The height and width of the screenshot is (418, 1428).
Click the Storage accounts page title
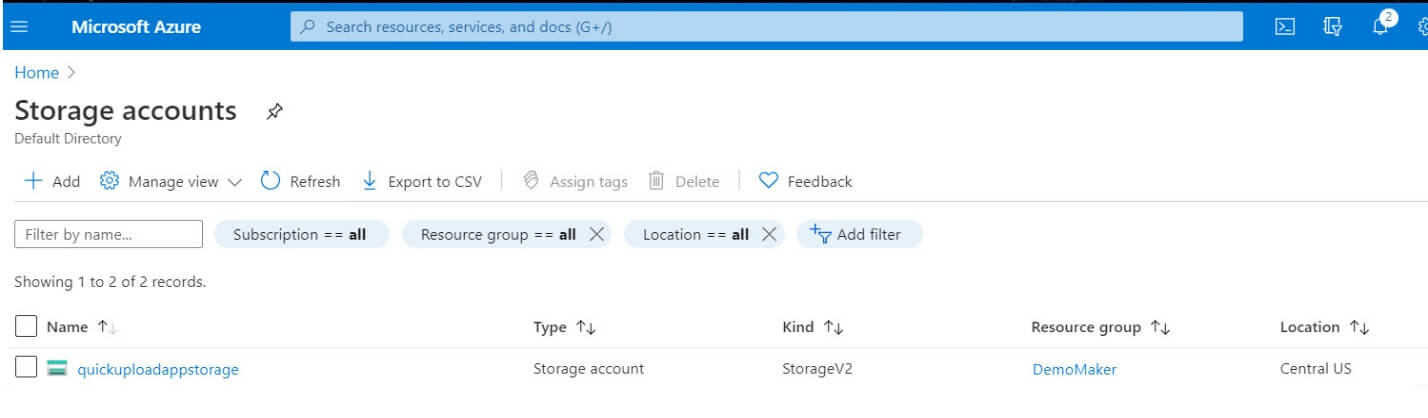126,110
